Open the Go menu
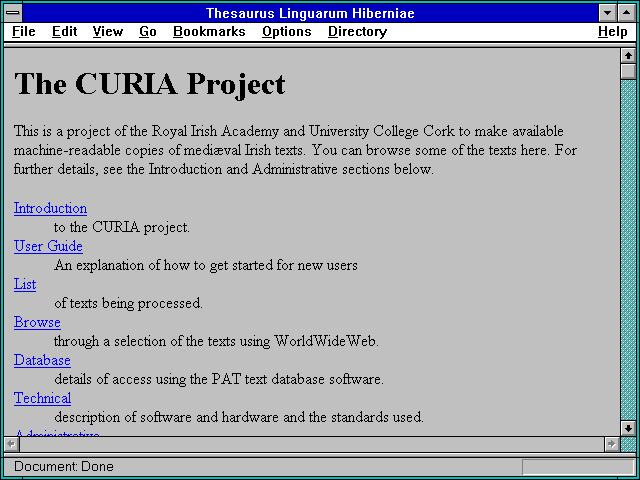640x480 pixels. coord(148,32)
